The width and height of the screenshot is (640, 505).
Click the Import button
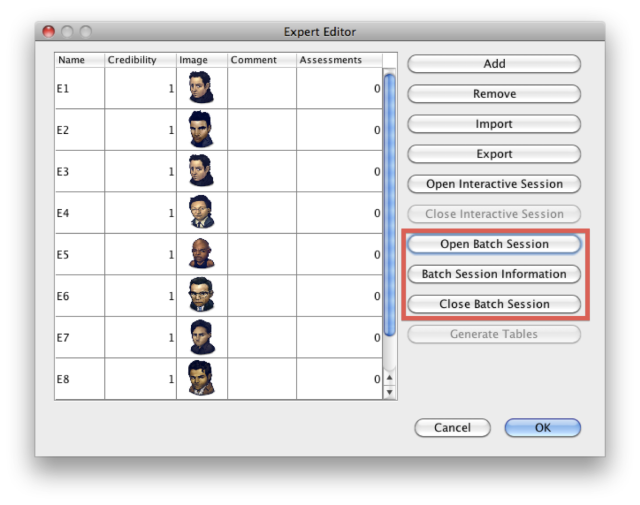[x=494, y=124]
